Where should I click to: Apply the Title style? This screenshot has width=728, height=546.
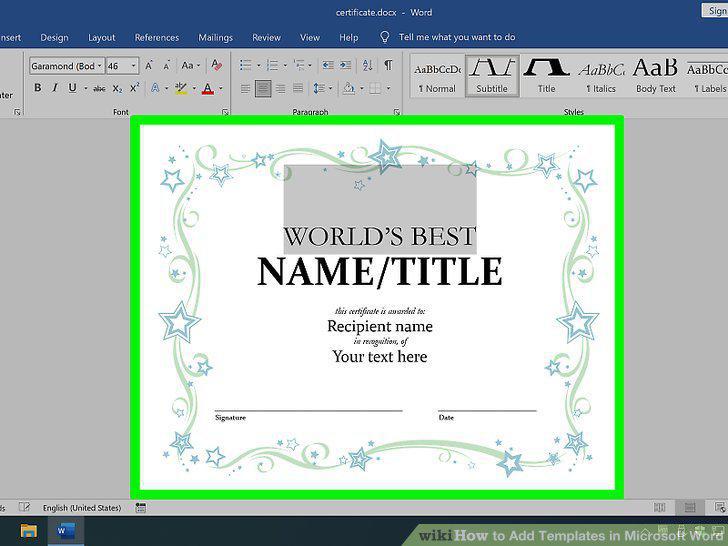point(546,76)
